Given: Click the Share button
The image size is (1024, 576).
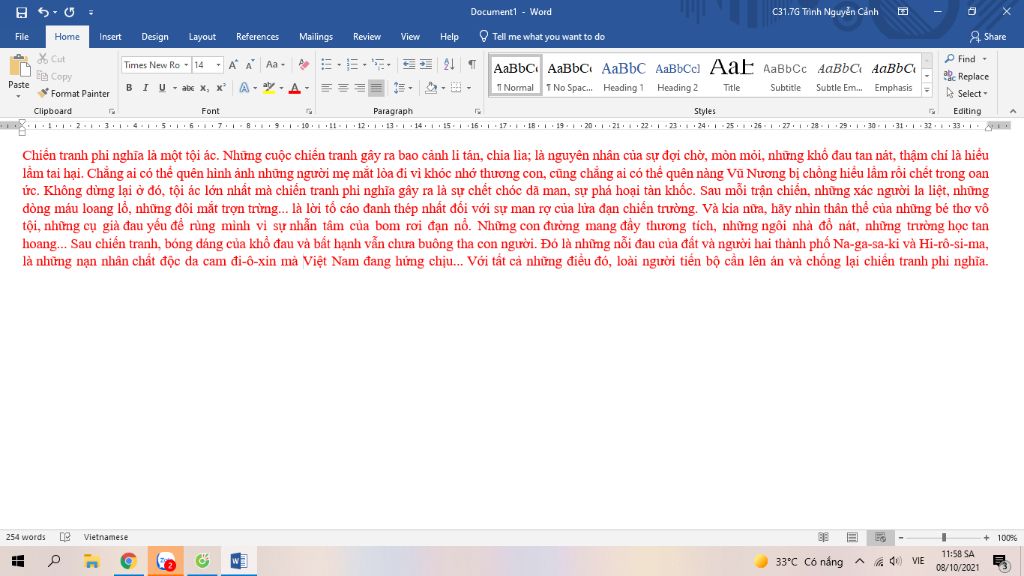Looking at the screenshot, I should tap(987, 37).
